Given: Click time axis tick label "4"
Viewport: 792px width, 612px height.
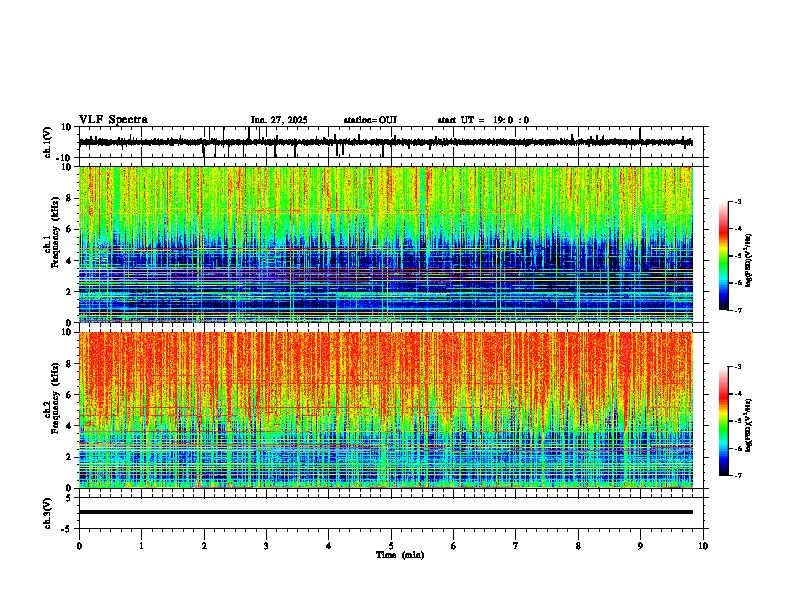Looking at the screenshot, I should coord(329,546).
